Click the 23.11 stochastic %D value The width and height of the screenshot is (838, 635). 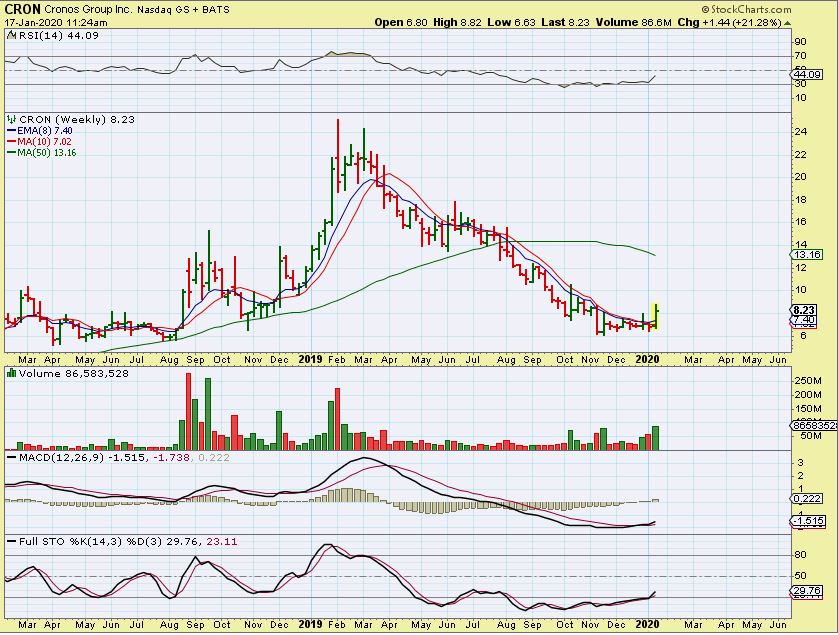pyautogui.click(x=221, y=542)
